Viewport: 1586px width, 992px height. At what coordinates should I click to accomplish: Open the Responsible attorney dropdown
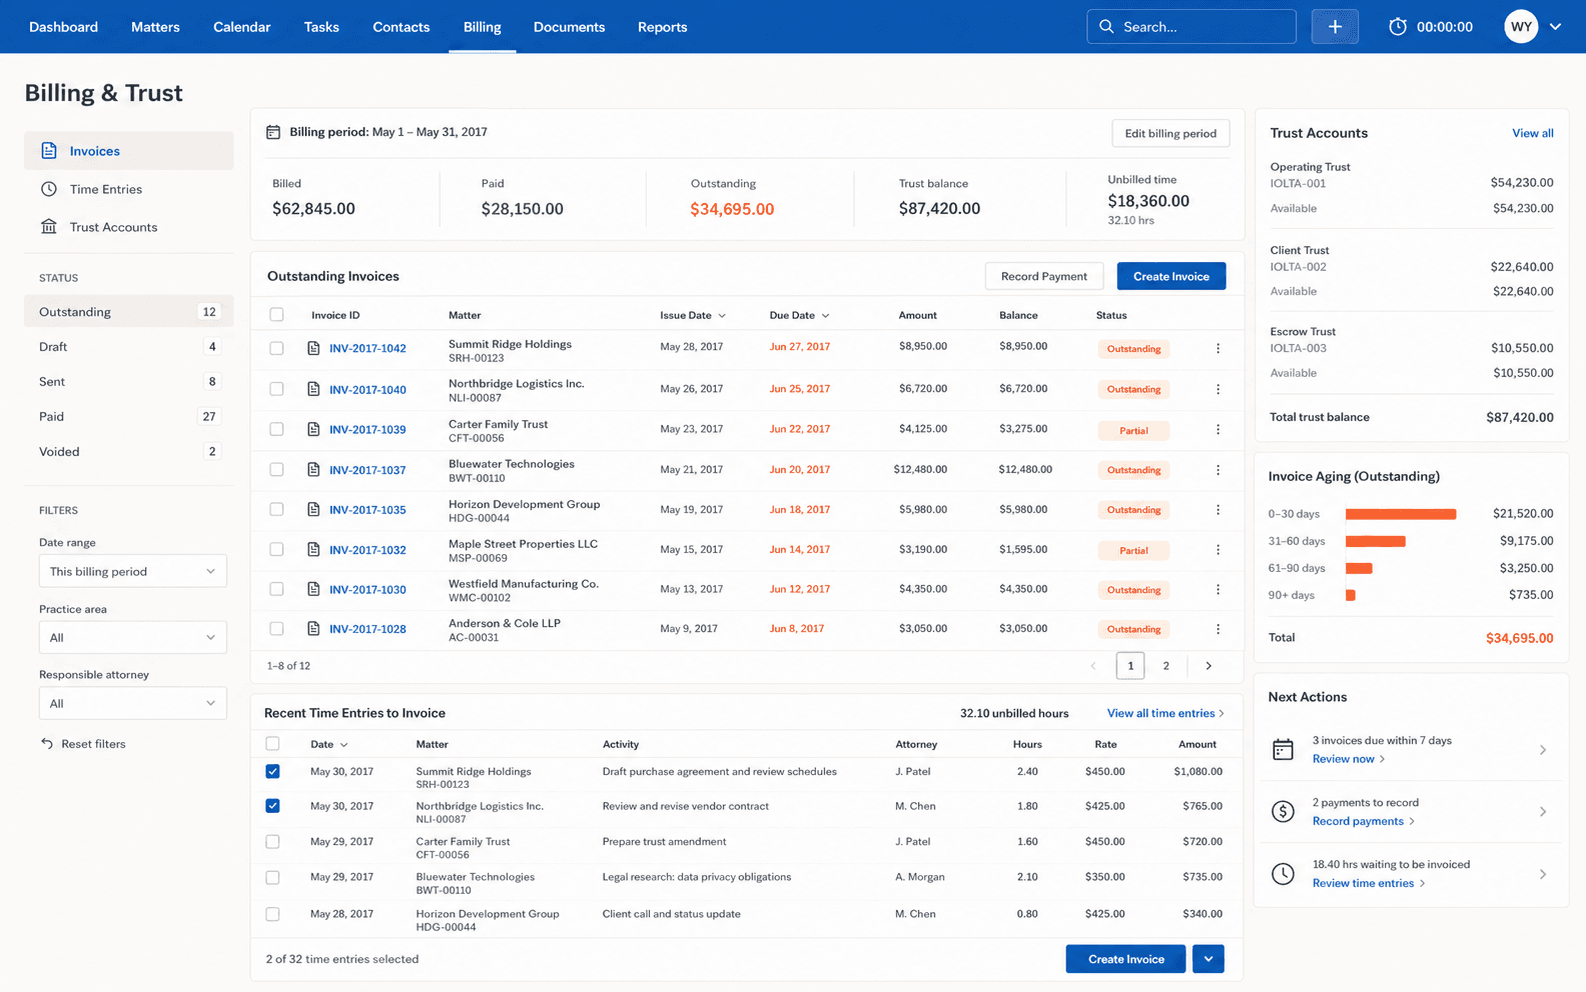tap(133, 703)
